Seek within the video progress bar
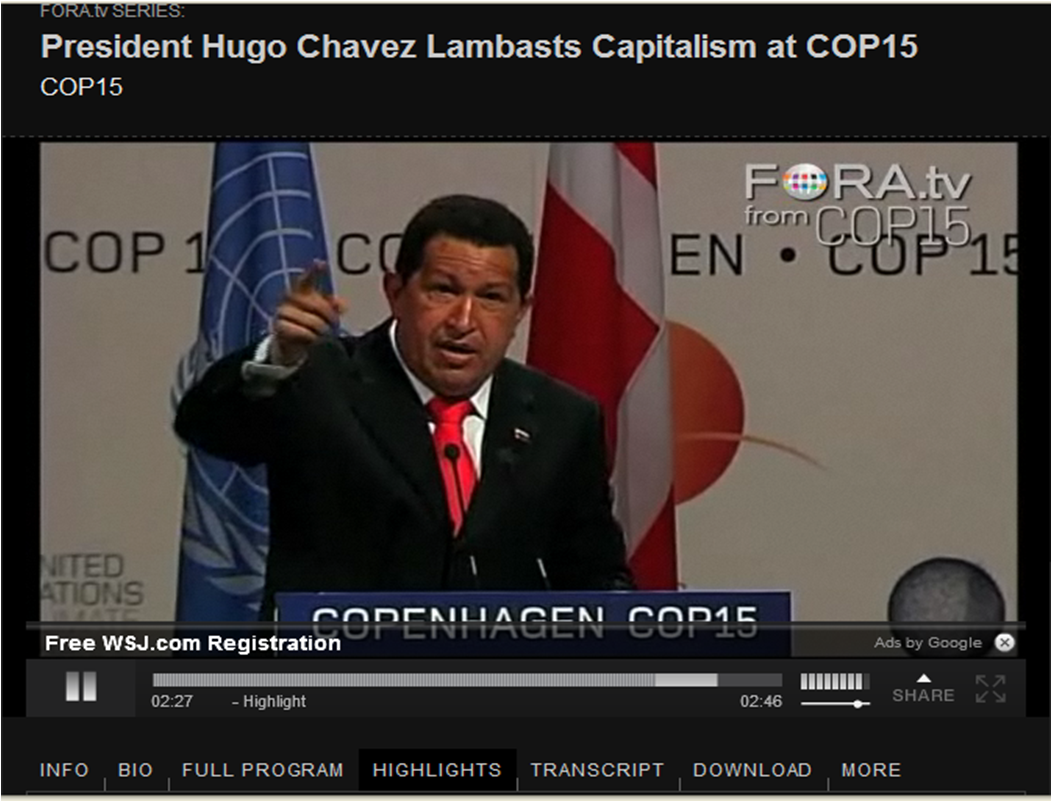 tap(467, 680)
